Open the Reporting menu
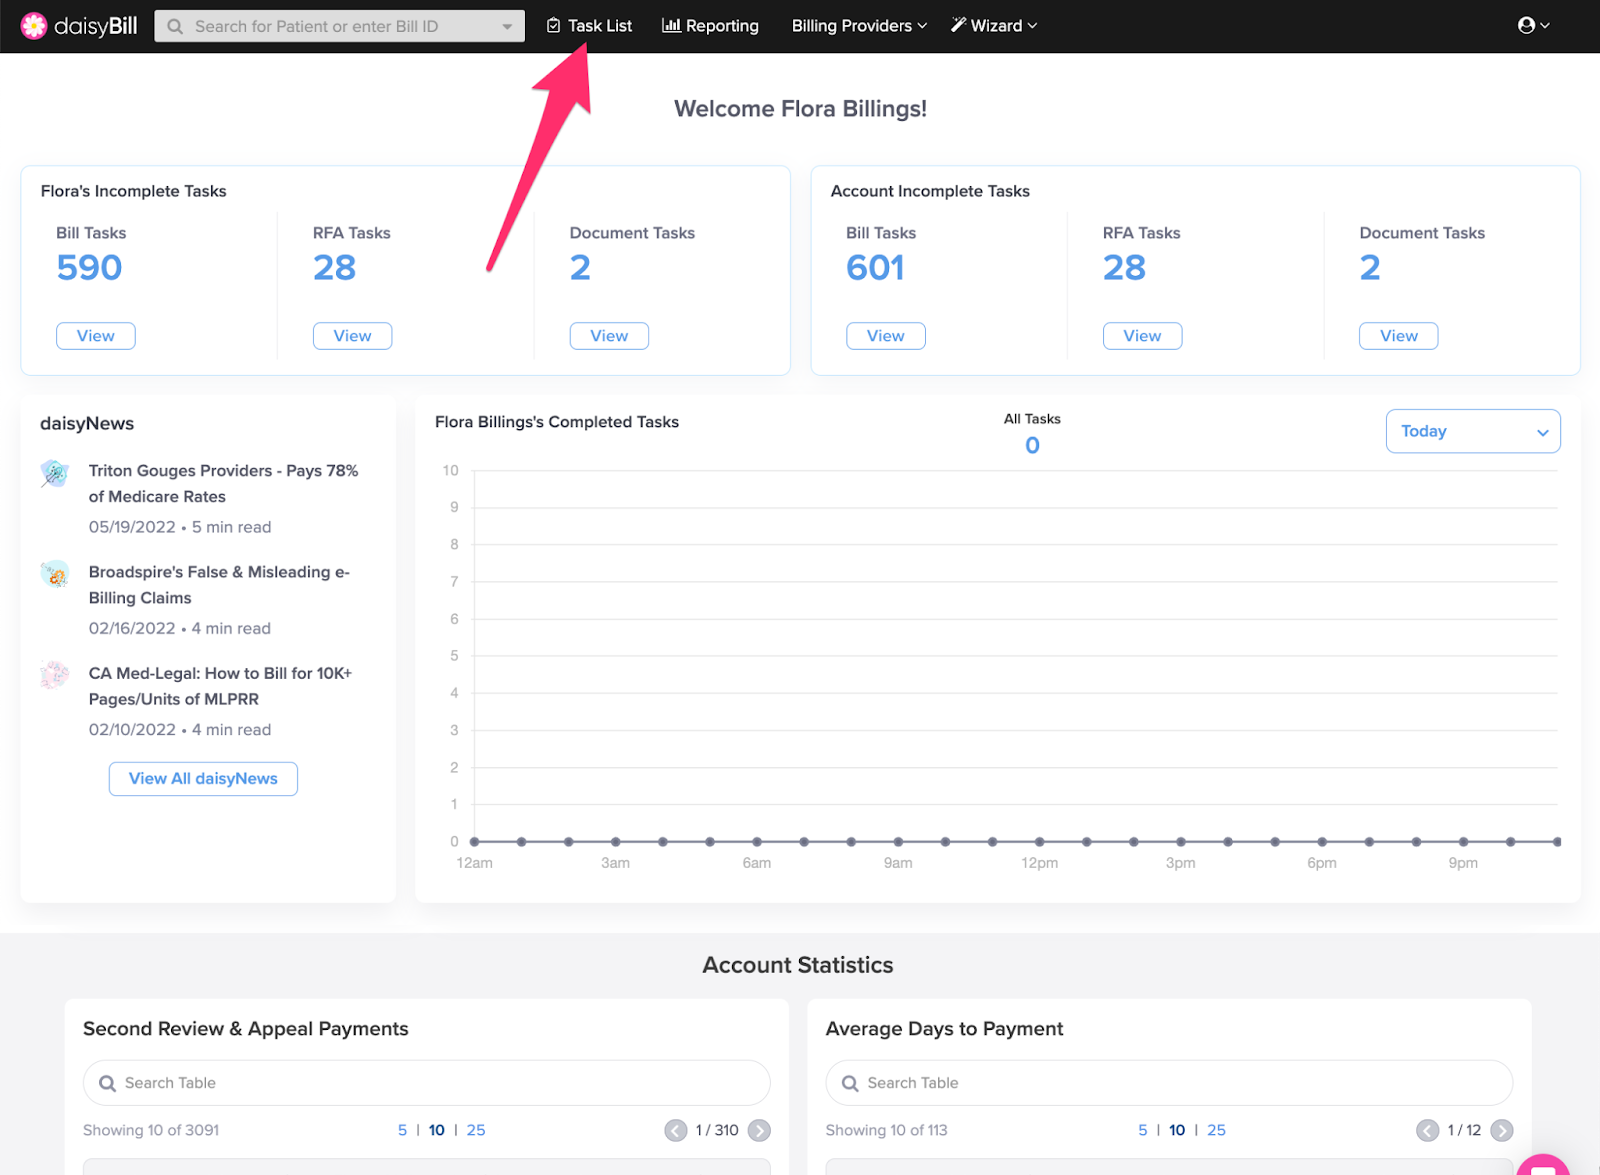Screen dimensions: 1600x1175 (x=710, y=25)
